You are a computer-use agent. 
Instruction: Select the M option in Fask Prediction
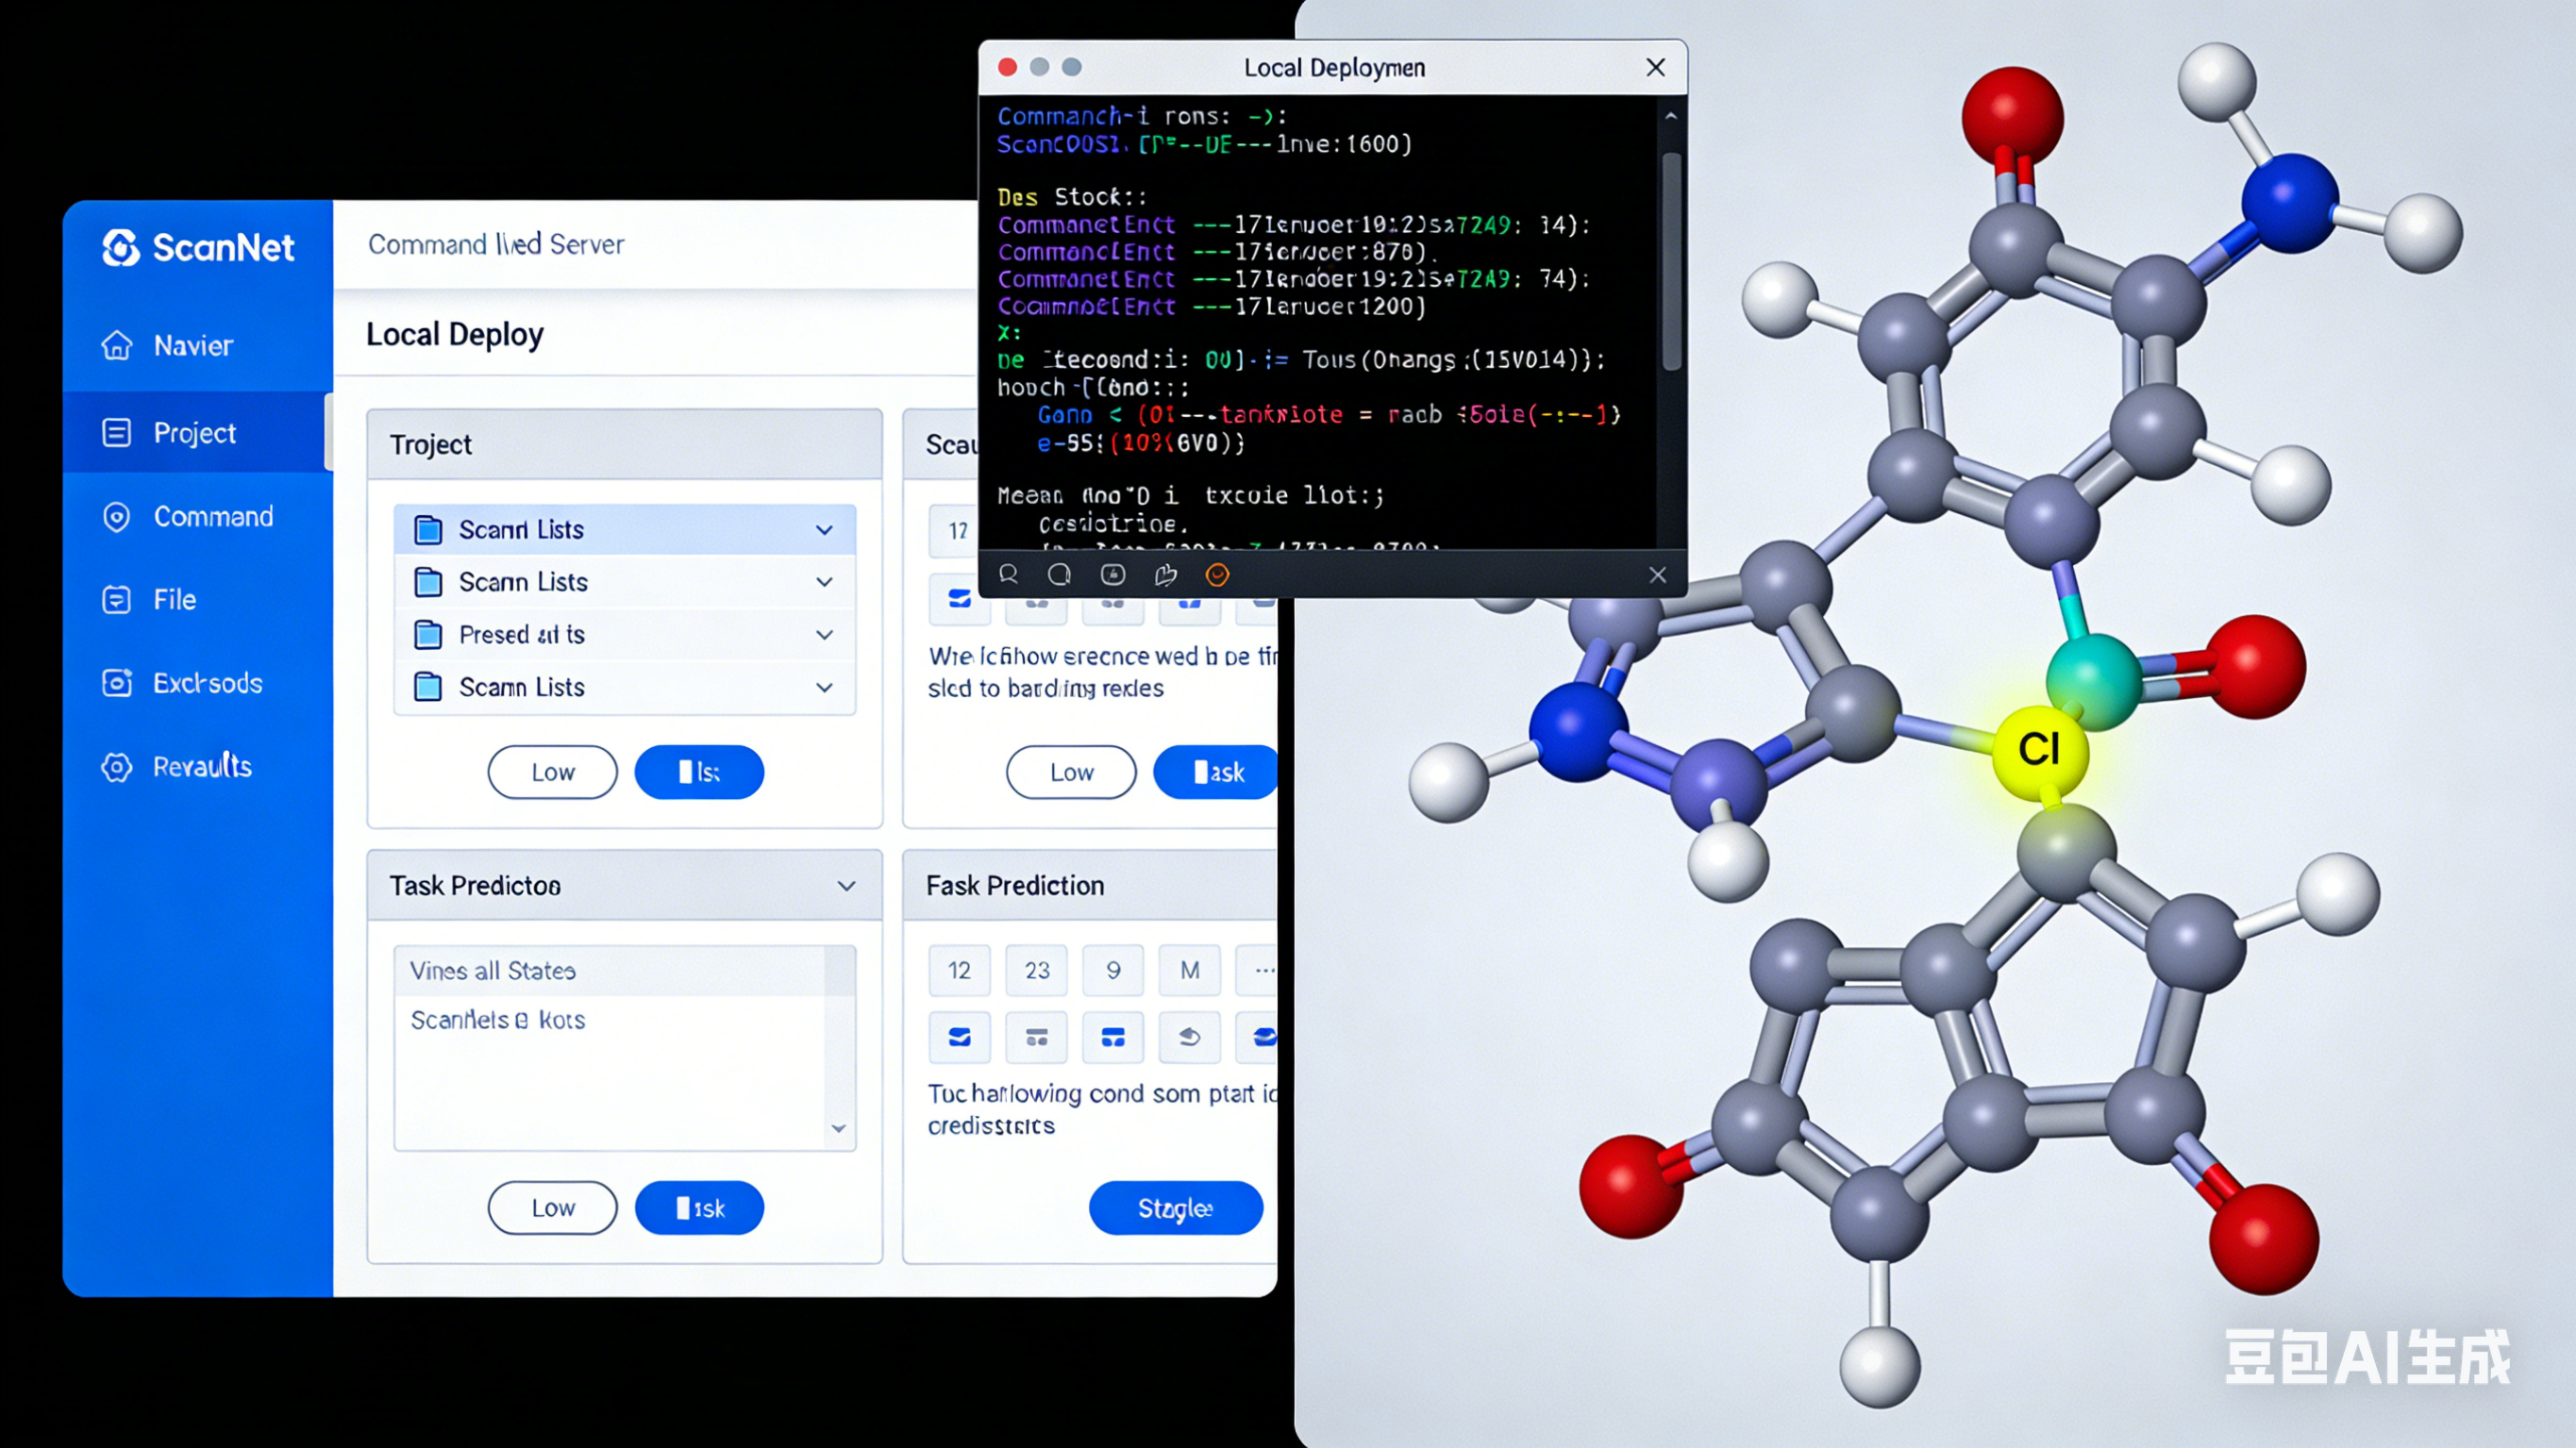[1189, 970]
